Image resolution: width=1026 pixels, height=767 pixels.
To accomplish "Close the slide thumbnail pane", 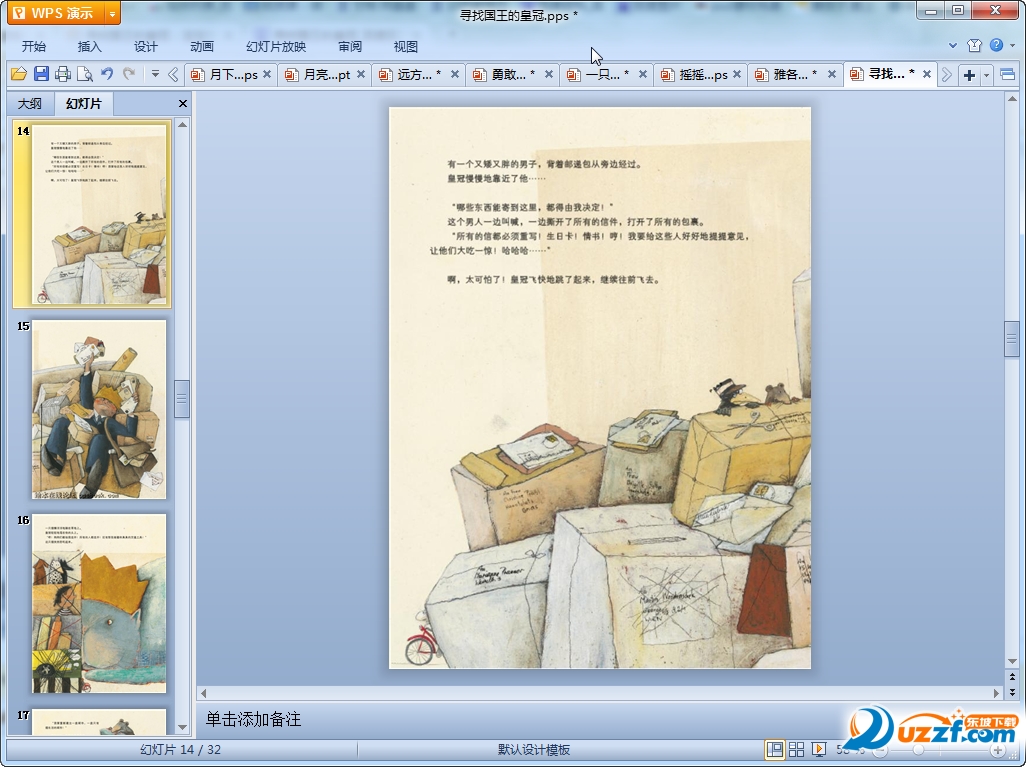I will click(183, 103).
